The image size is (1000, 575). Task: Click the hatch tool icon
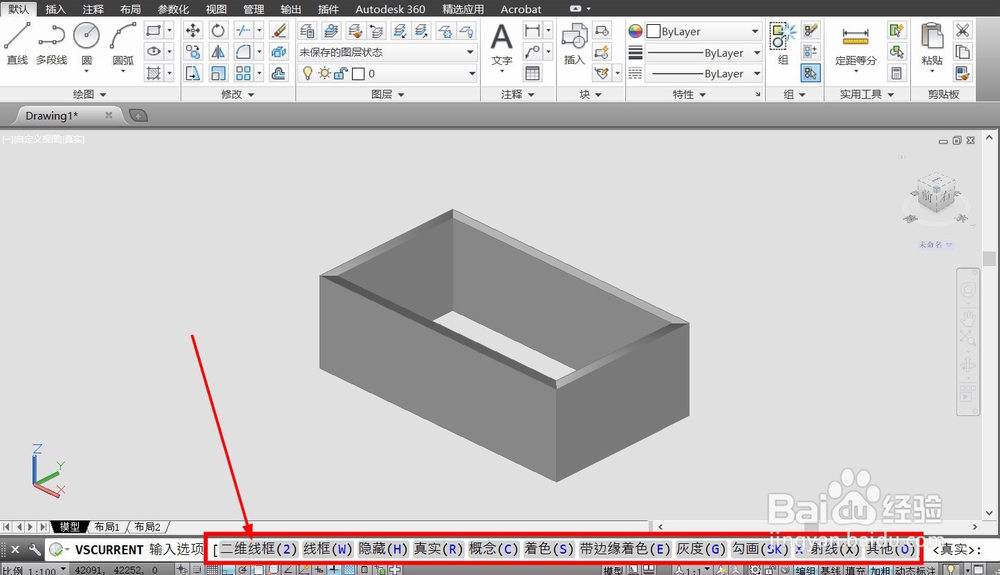point(153,73)
